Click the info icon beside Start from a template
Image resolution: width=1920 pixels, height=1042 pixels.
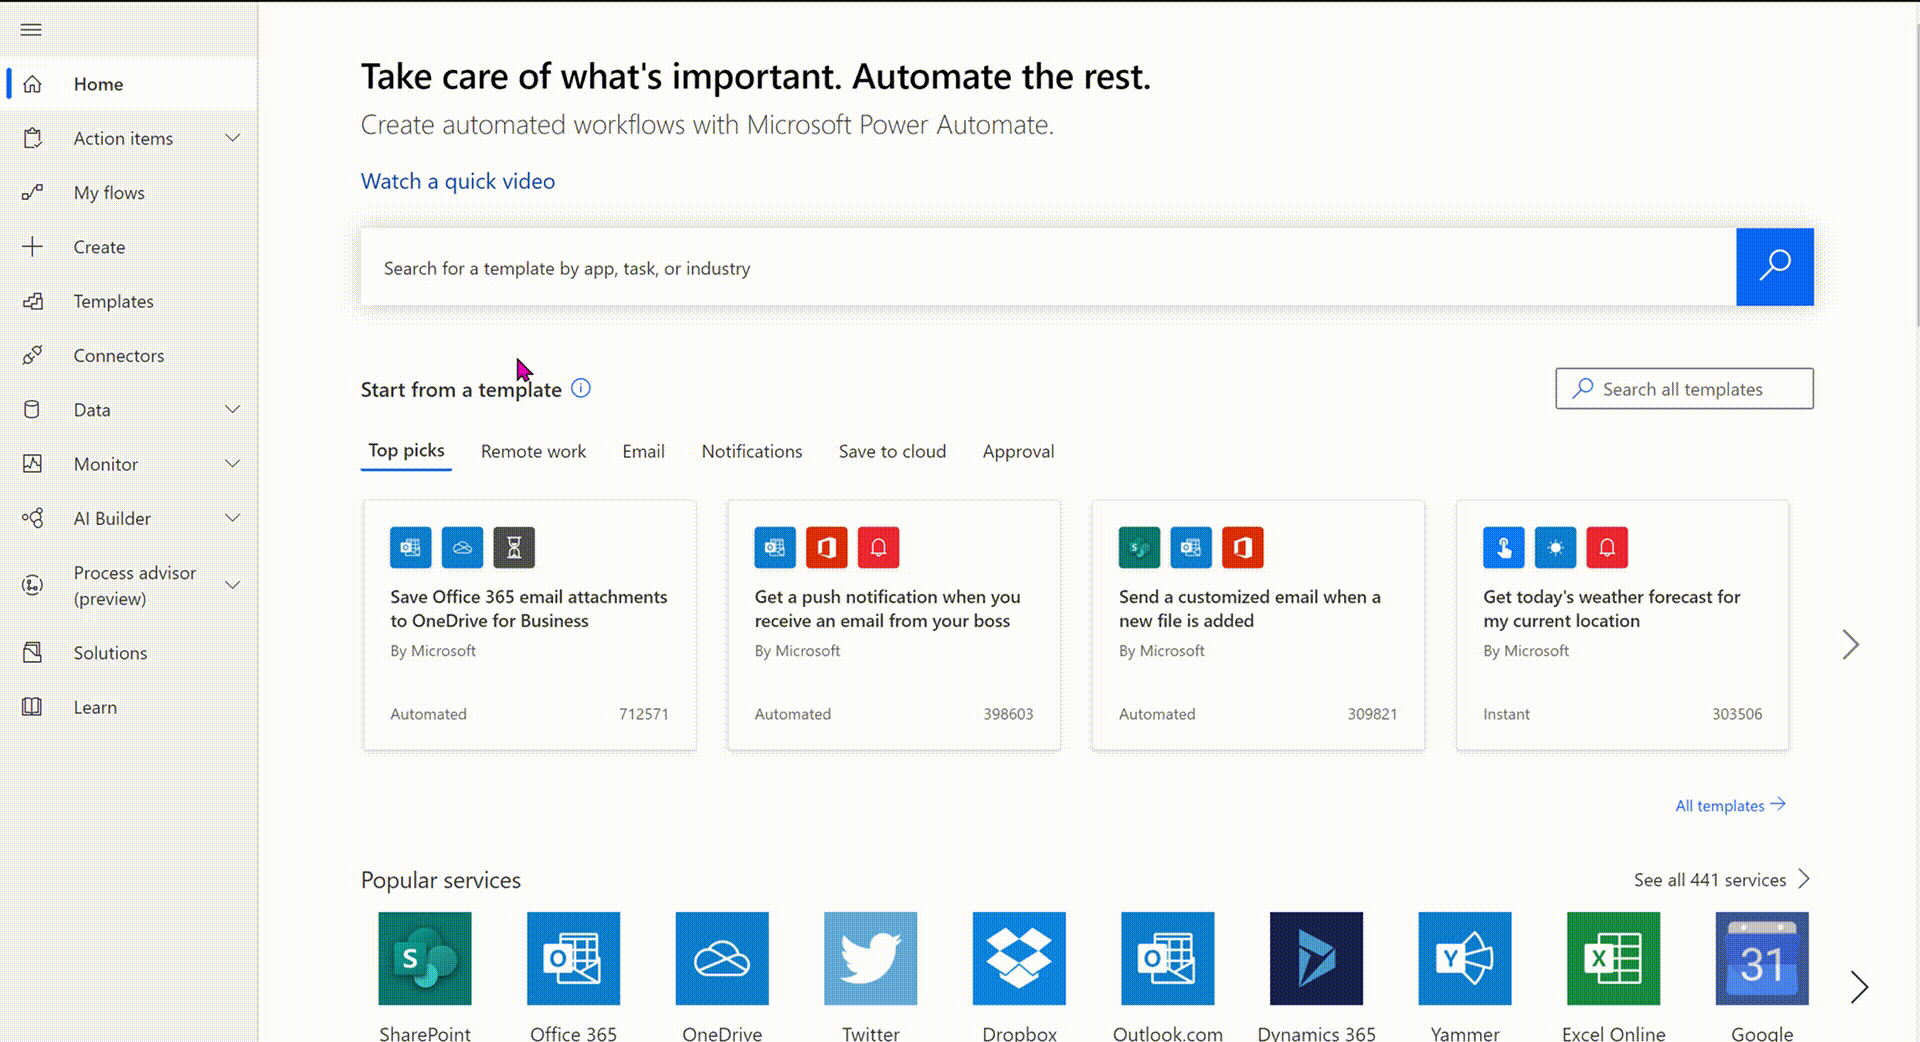pyautogui.click(x=581, y=388)
